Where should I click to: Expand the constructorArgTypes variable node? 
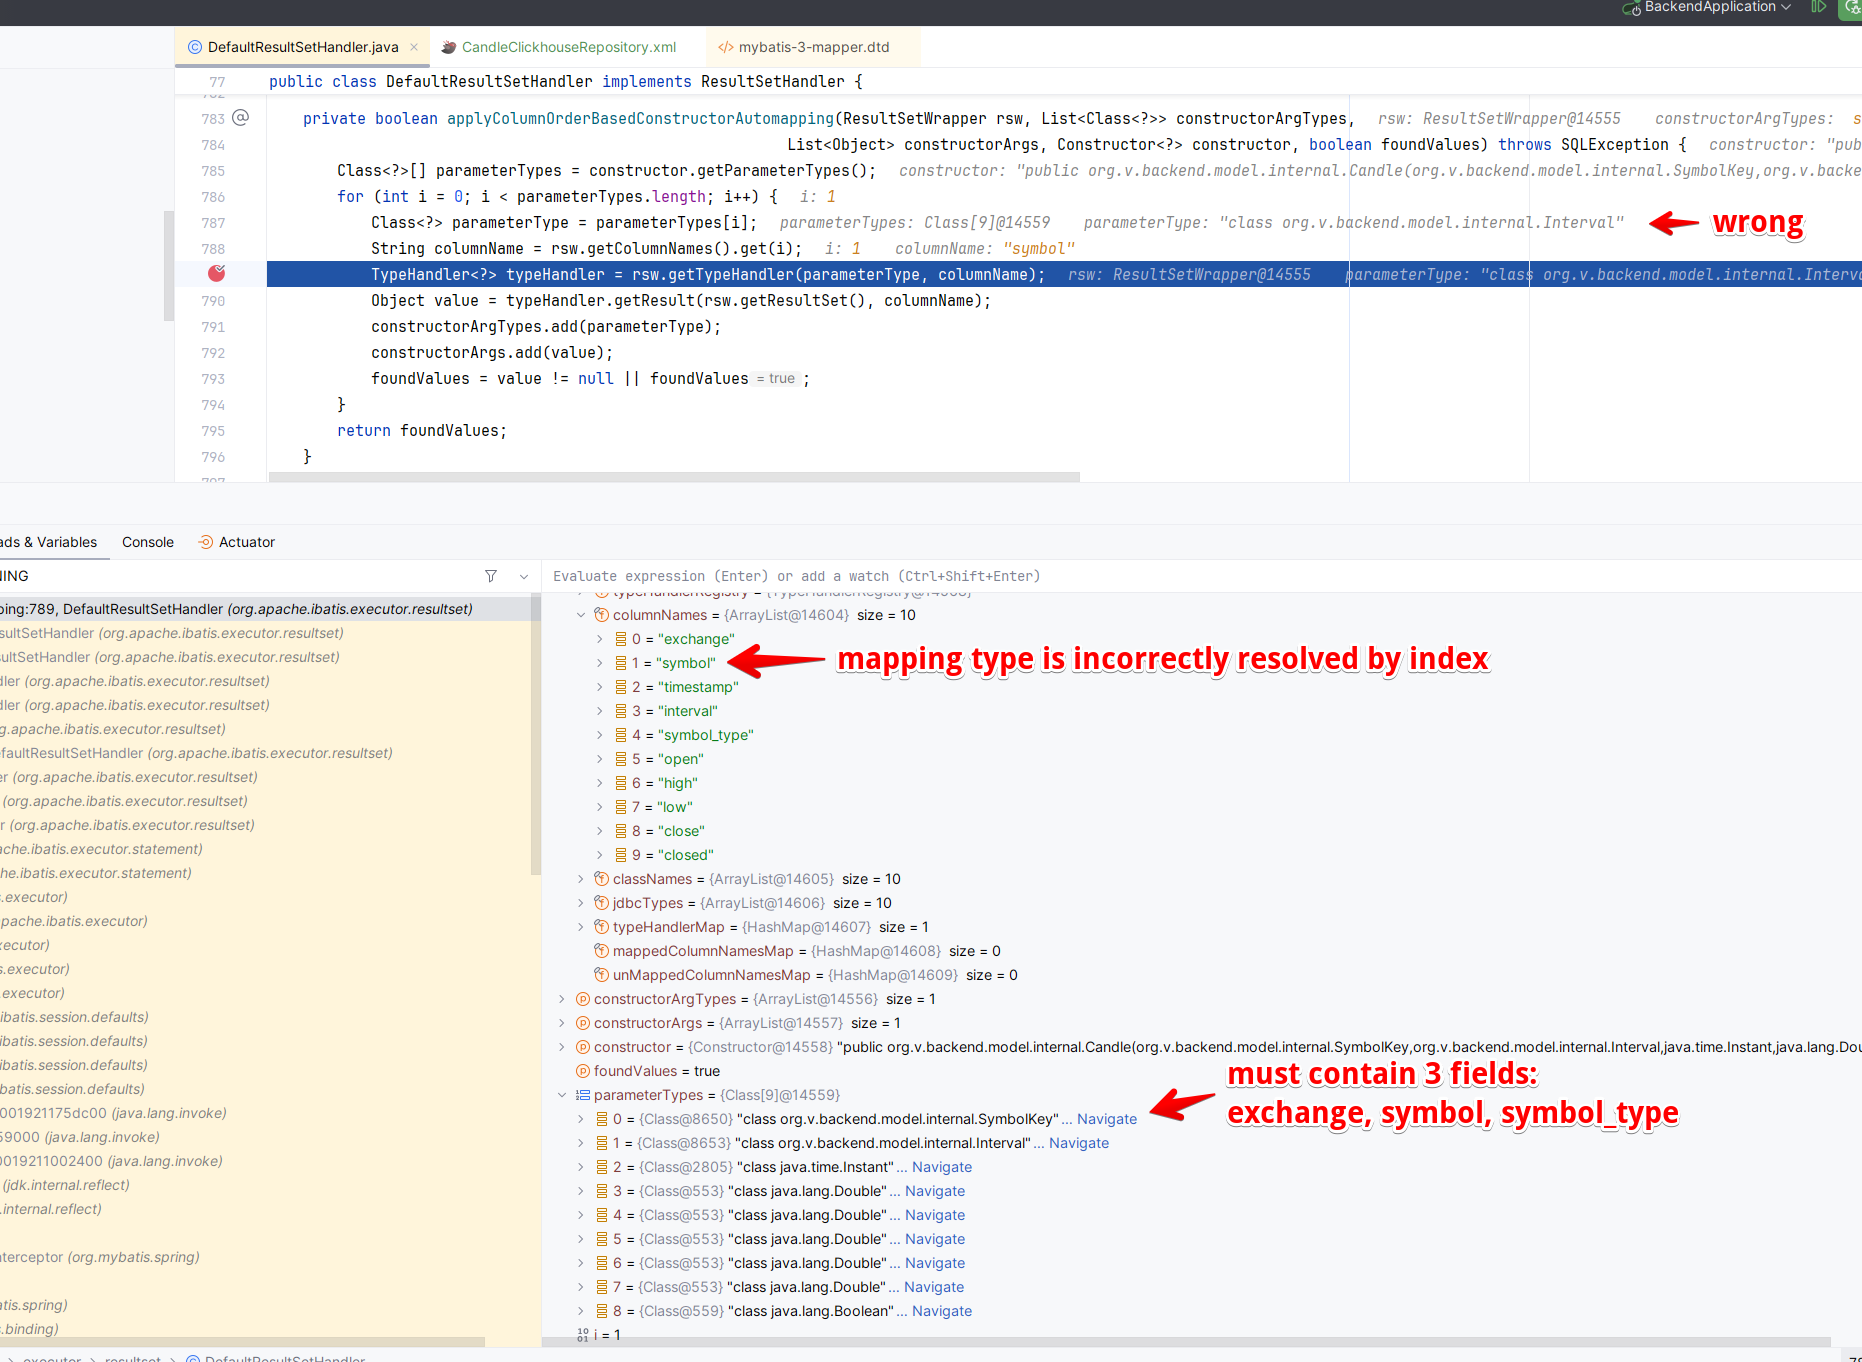pyautogui.click(x=562, y=999)
